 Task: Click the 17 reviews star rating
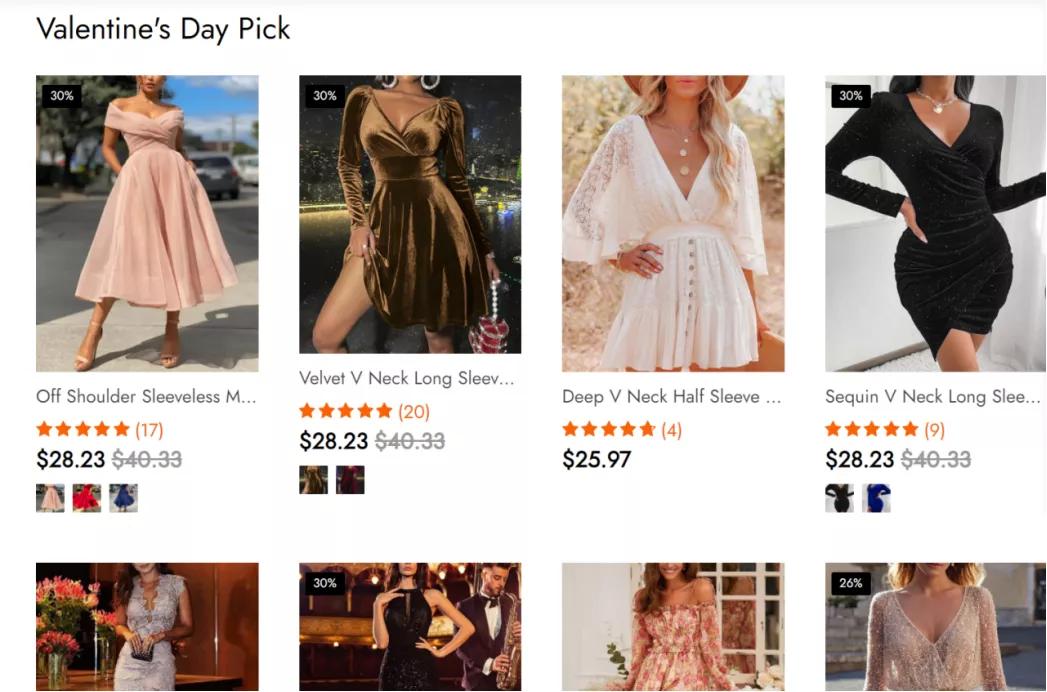pos(99,430)
